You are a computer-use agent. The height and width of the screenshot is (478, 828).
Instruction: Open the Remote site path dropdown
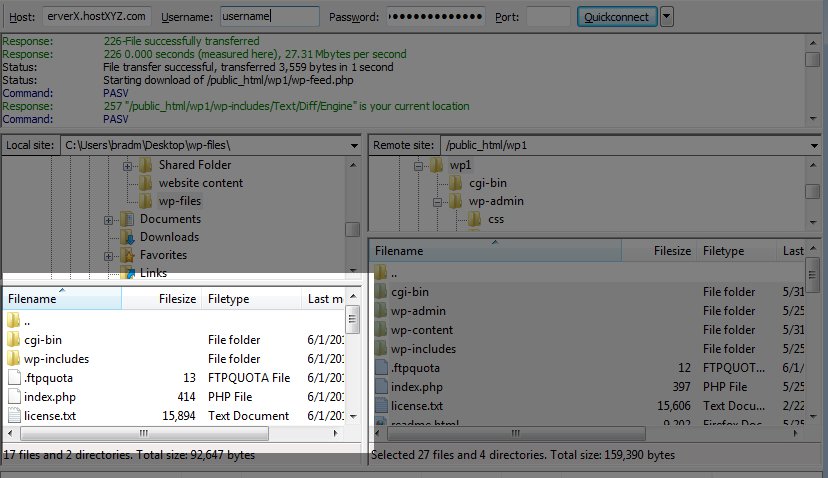point(814,145)
